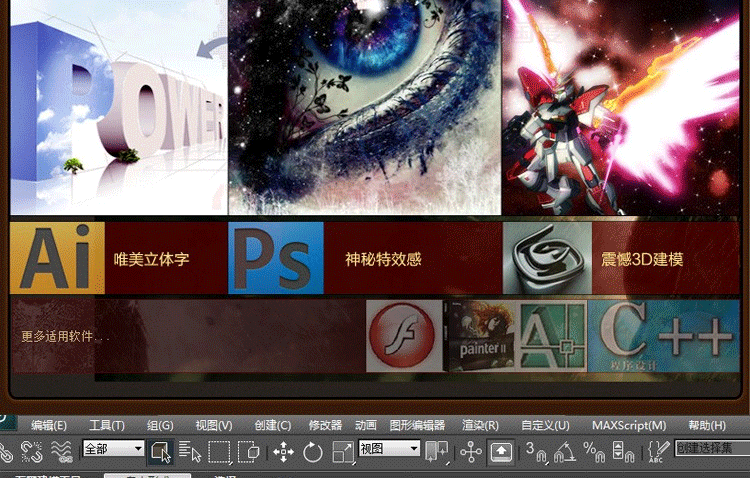Open the blue eye artwork thumbnail
This screenshot has width=750, height=478.
[x=365, y=107]
